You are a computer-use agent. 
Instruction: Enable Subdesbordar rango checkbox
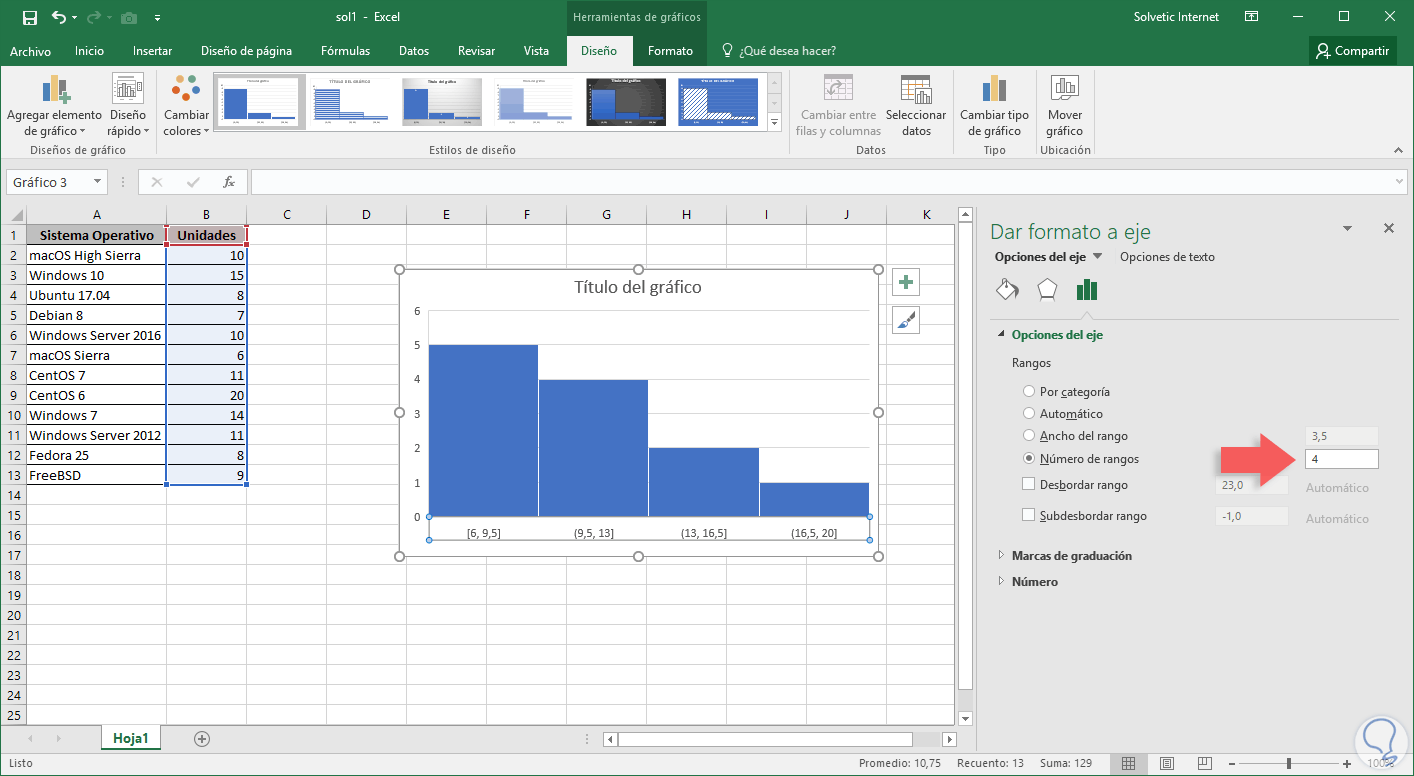(x=1029, y=516)
